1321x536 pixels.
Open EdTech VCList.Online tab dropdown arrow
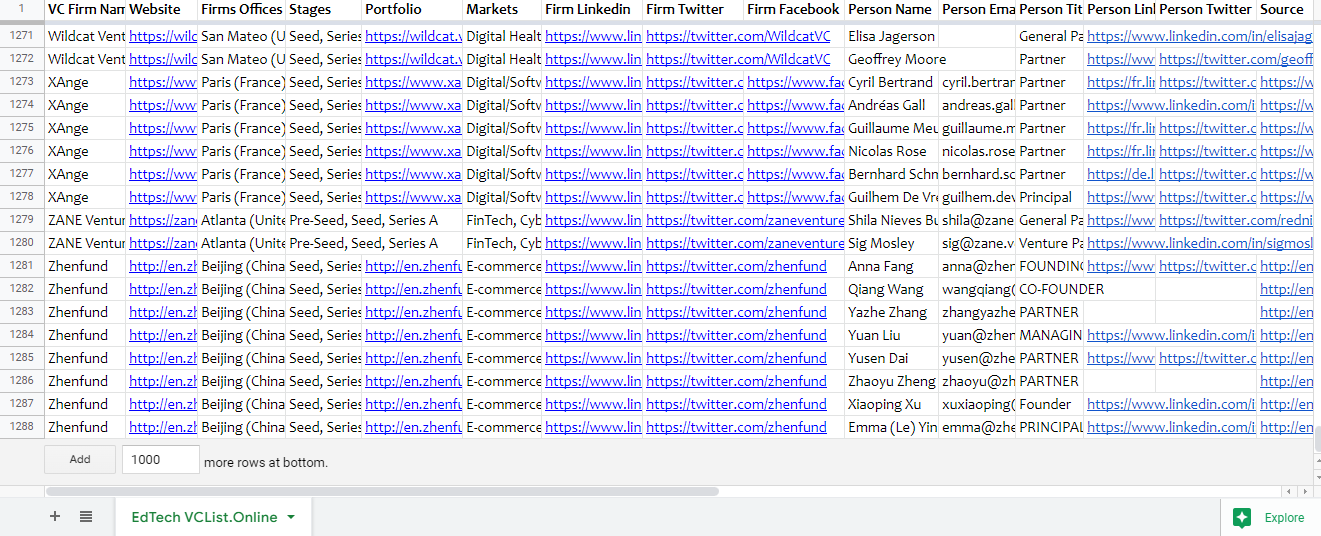(x=291, y=517)
